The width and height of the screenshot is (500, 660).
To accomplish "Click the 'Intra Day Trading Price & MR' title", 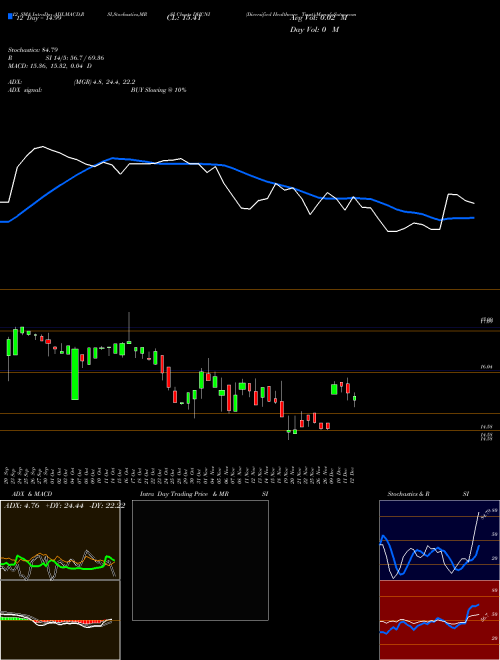I will pyautogui.click(x=184, y=494).
